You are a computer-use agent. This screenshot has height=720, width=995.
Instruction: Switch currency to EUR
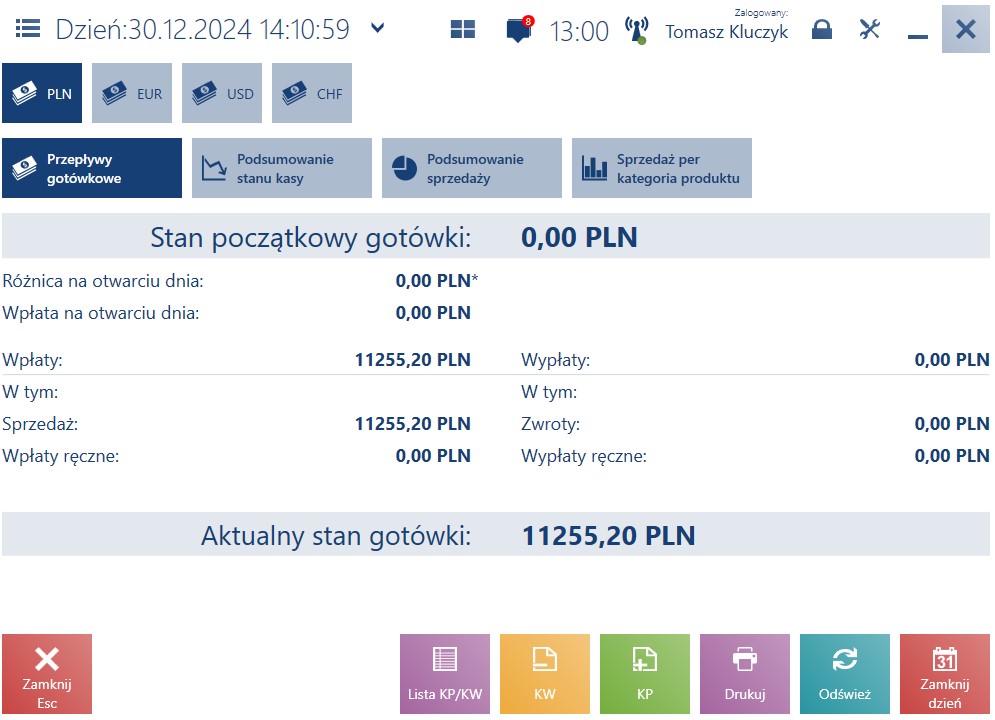(132, 93)
